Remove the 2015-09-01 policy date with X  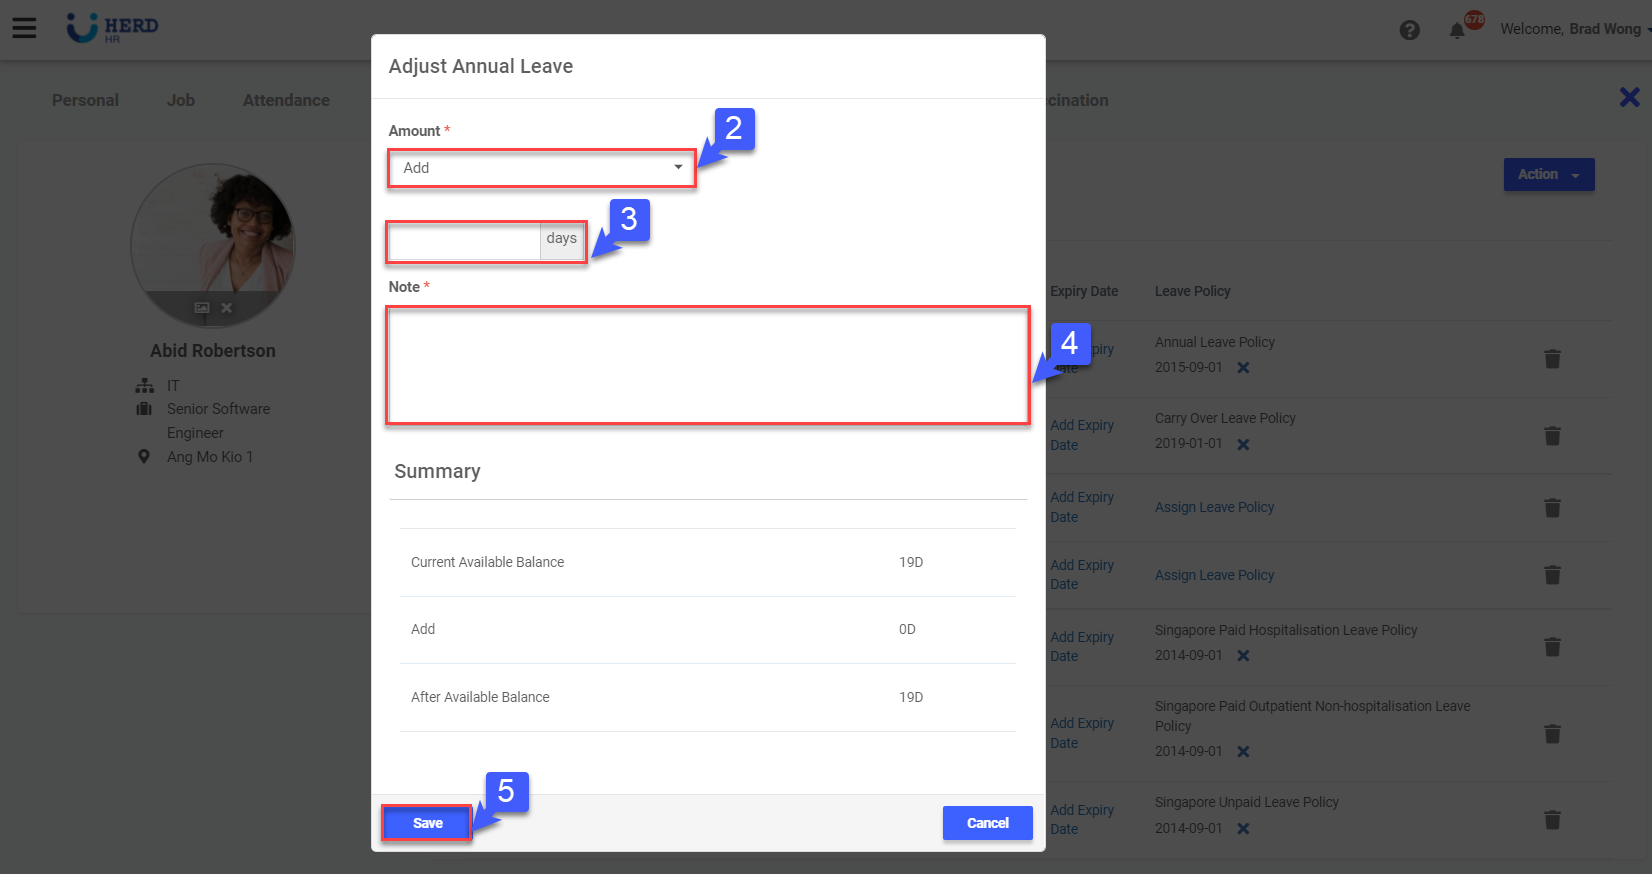click(x=1243, y=368)
